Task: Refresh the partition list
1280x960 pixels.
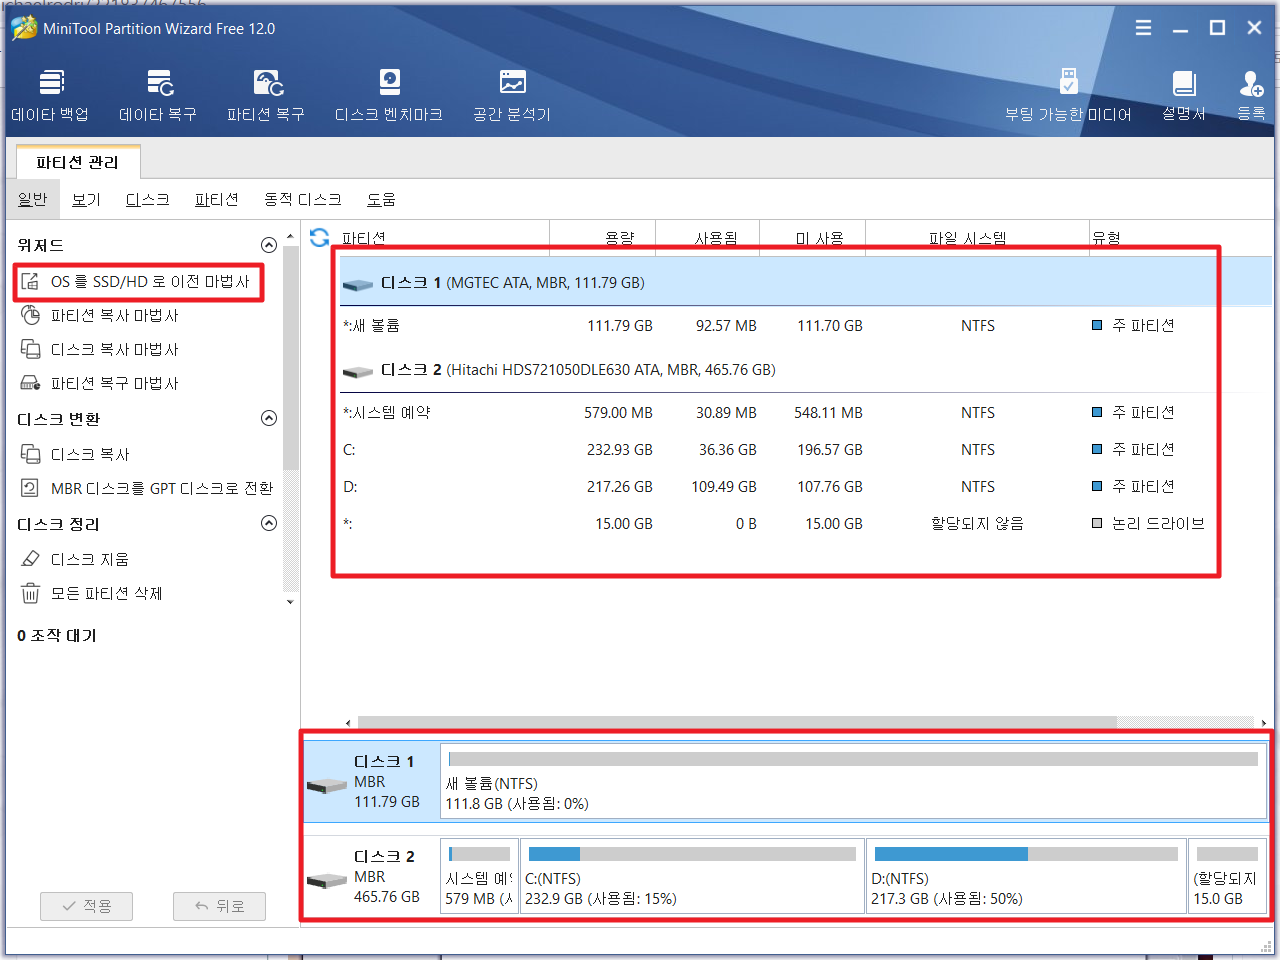Action: point(319,237)
